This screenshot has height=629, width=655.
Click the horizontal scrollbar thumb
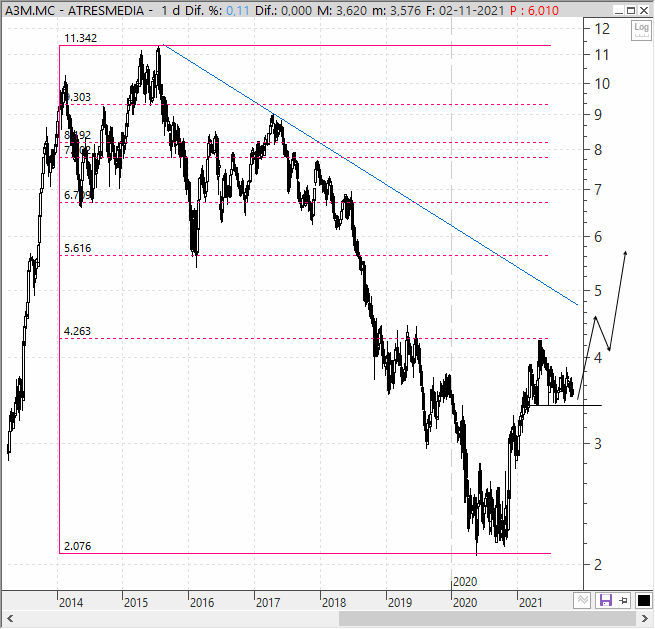pyautogui.click(x=487, y=619)
